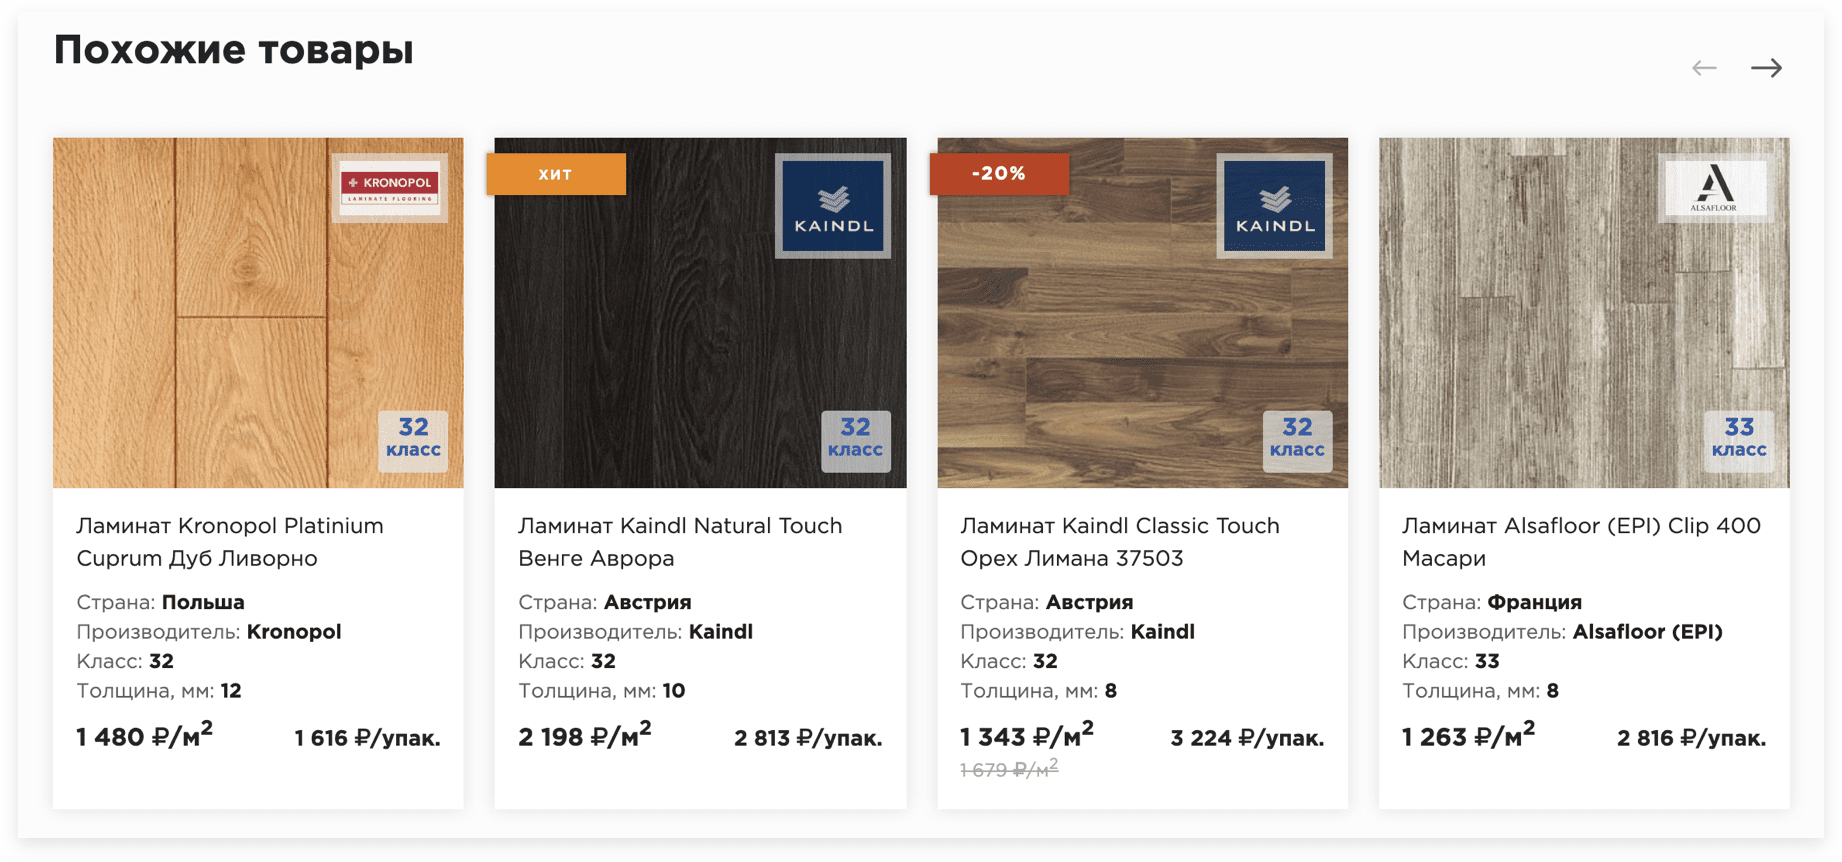Click Kaindl logo on Венге Аврора card
Image resolution: width=1842 pixels, height=862 pixels.
click(x=833, y=207)
